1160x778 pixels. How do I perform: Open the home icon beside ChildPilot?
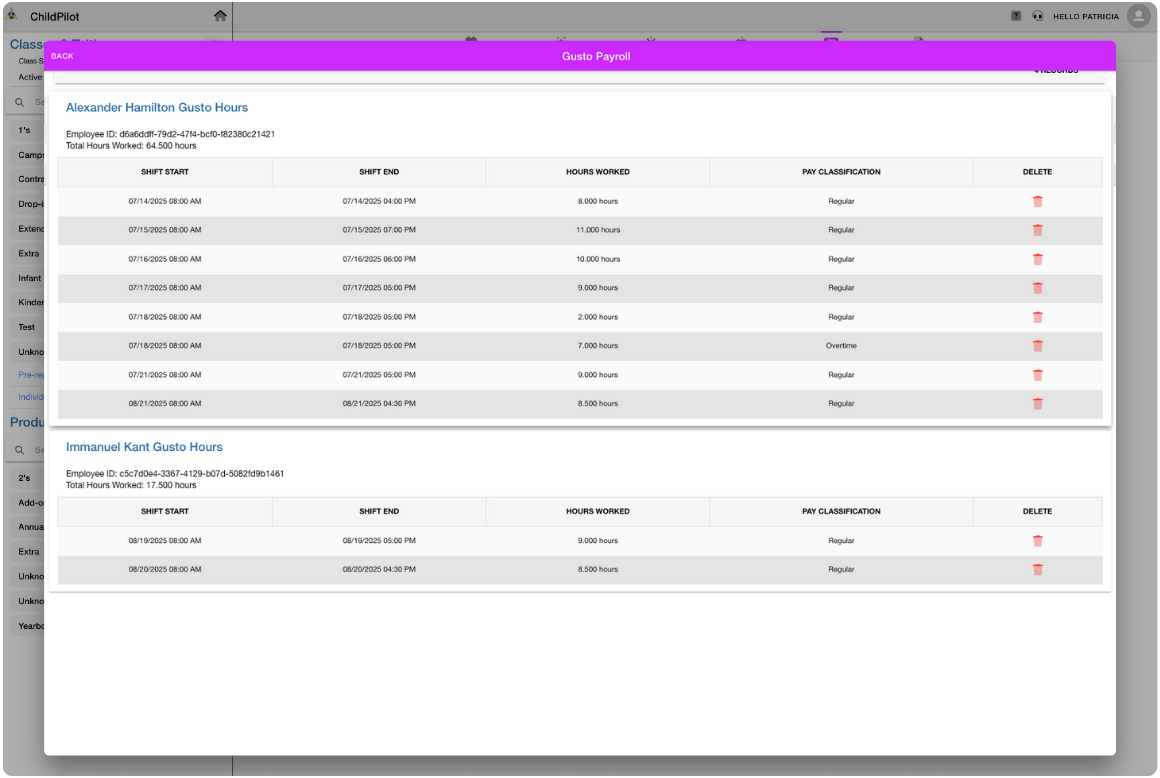(220, 16)
